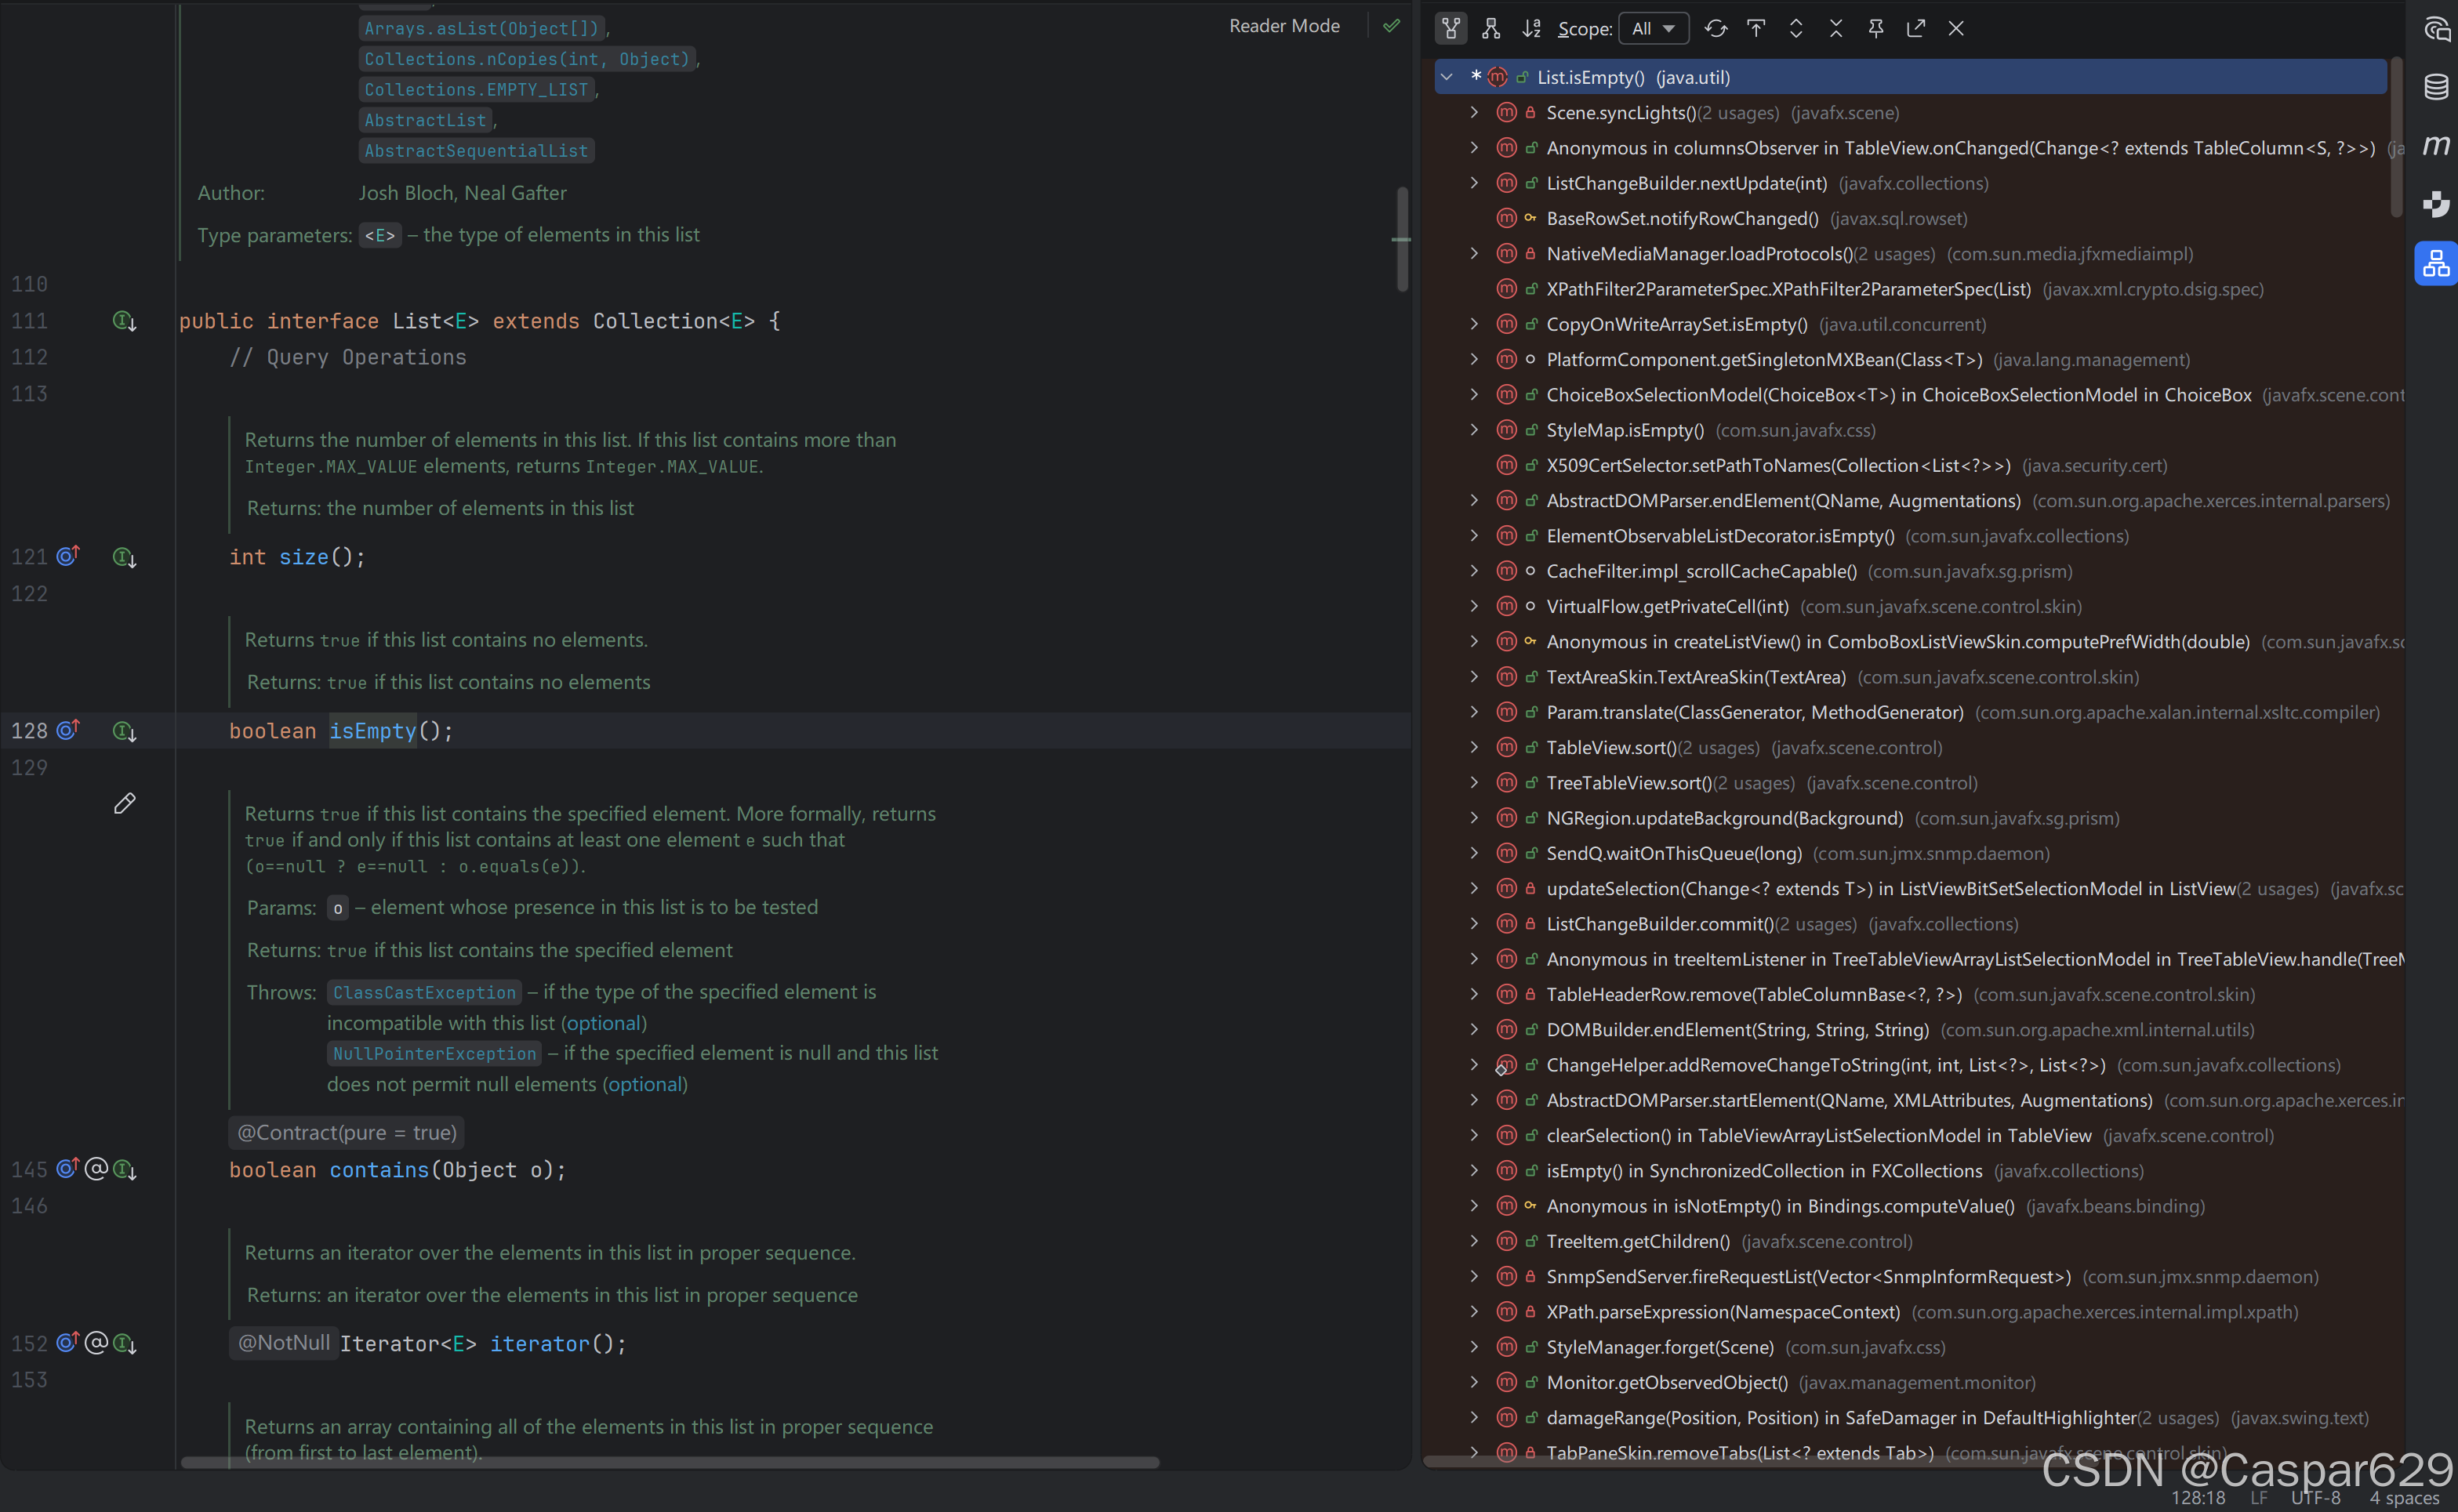Viewport: 2458px width, 1512px height.
Task: Toggle Callee Methods Hierarchy view
Action: pos(1491,29)
